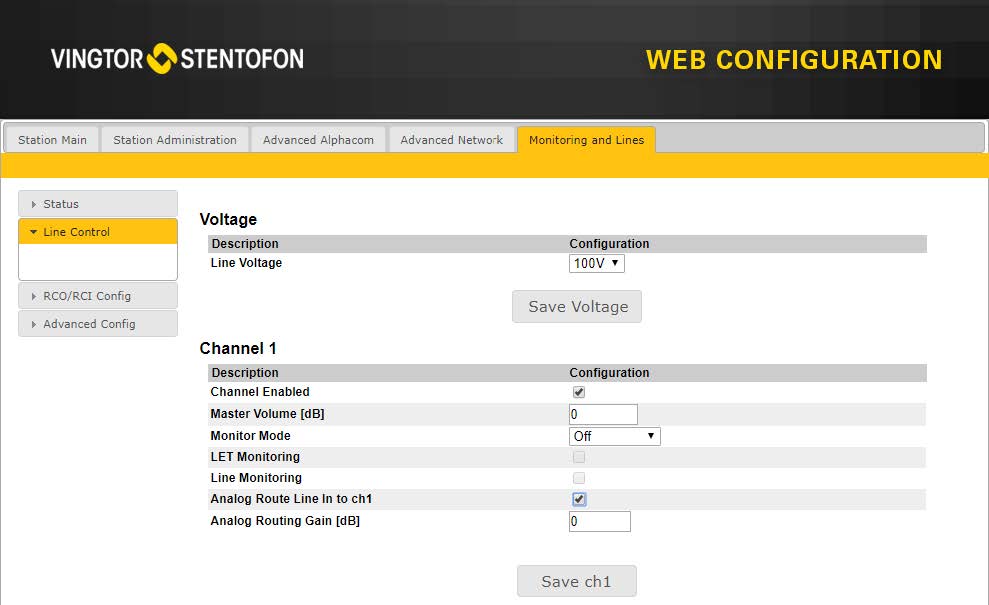Focus the Analog Routing Gain dB field

coord(600,521)
